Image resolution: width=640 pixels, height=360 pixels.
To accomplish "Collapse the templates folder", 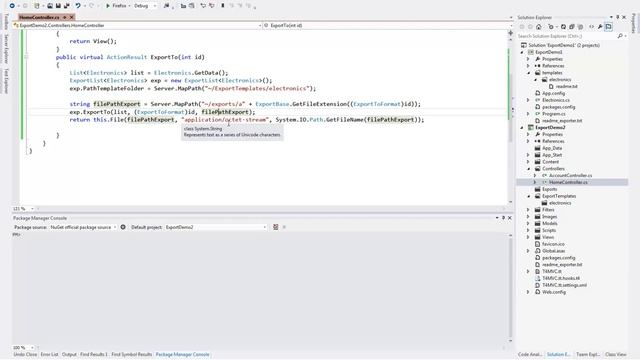I will pos(529,73).
